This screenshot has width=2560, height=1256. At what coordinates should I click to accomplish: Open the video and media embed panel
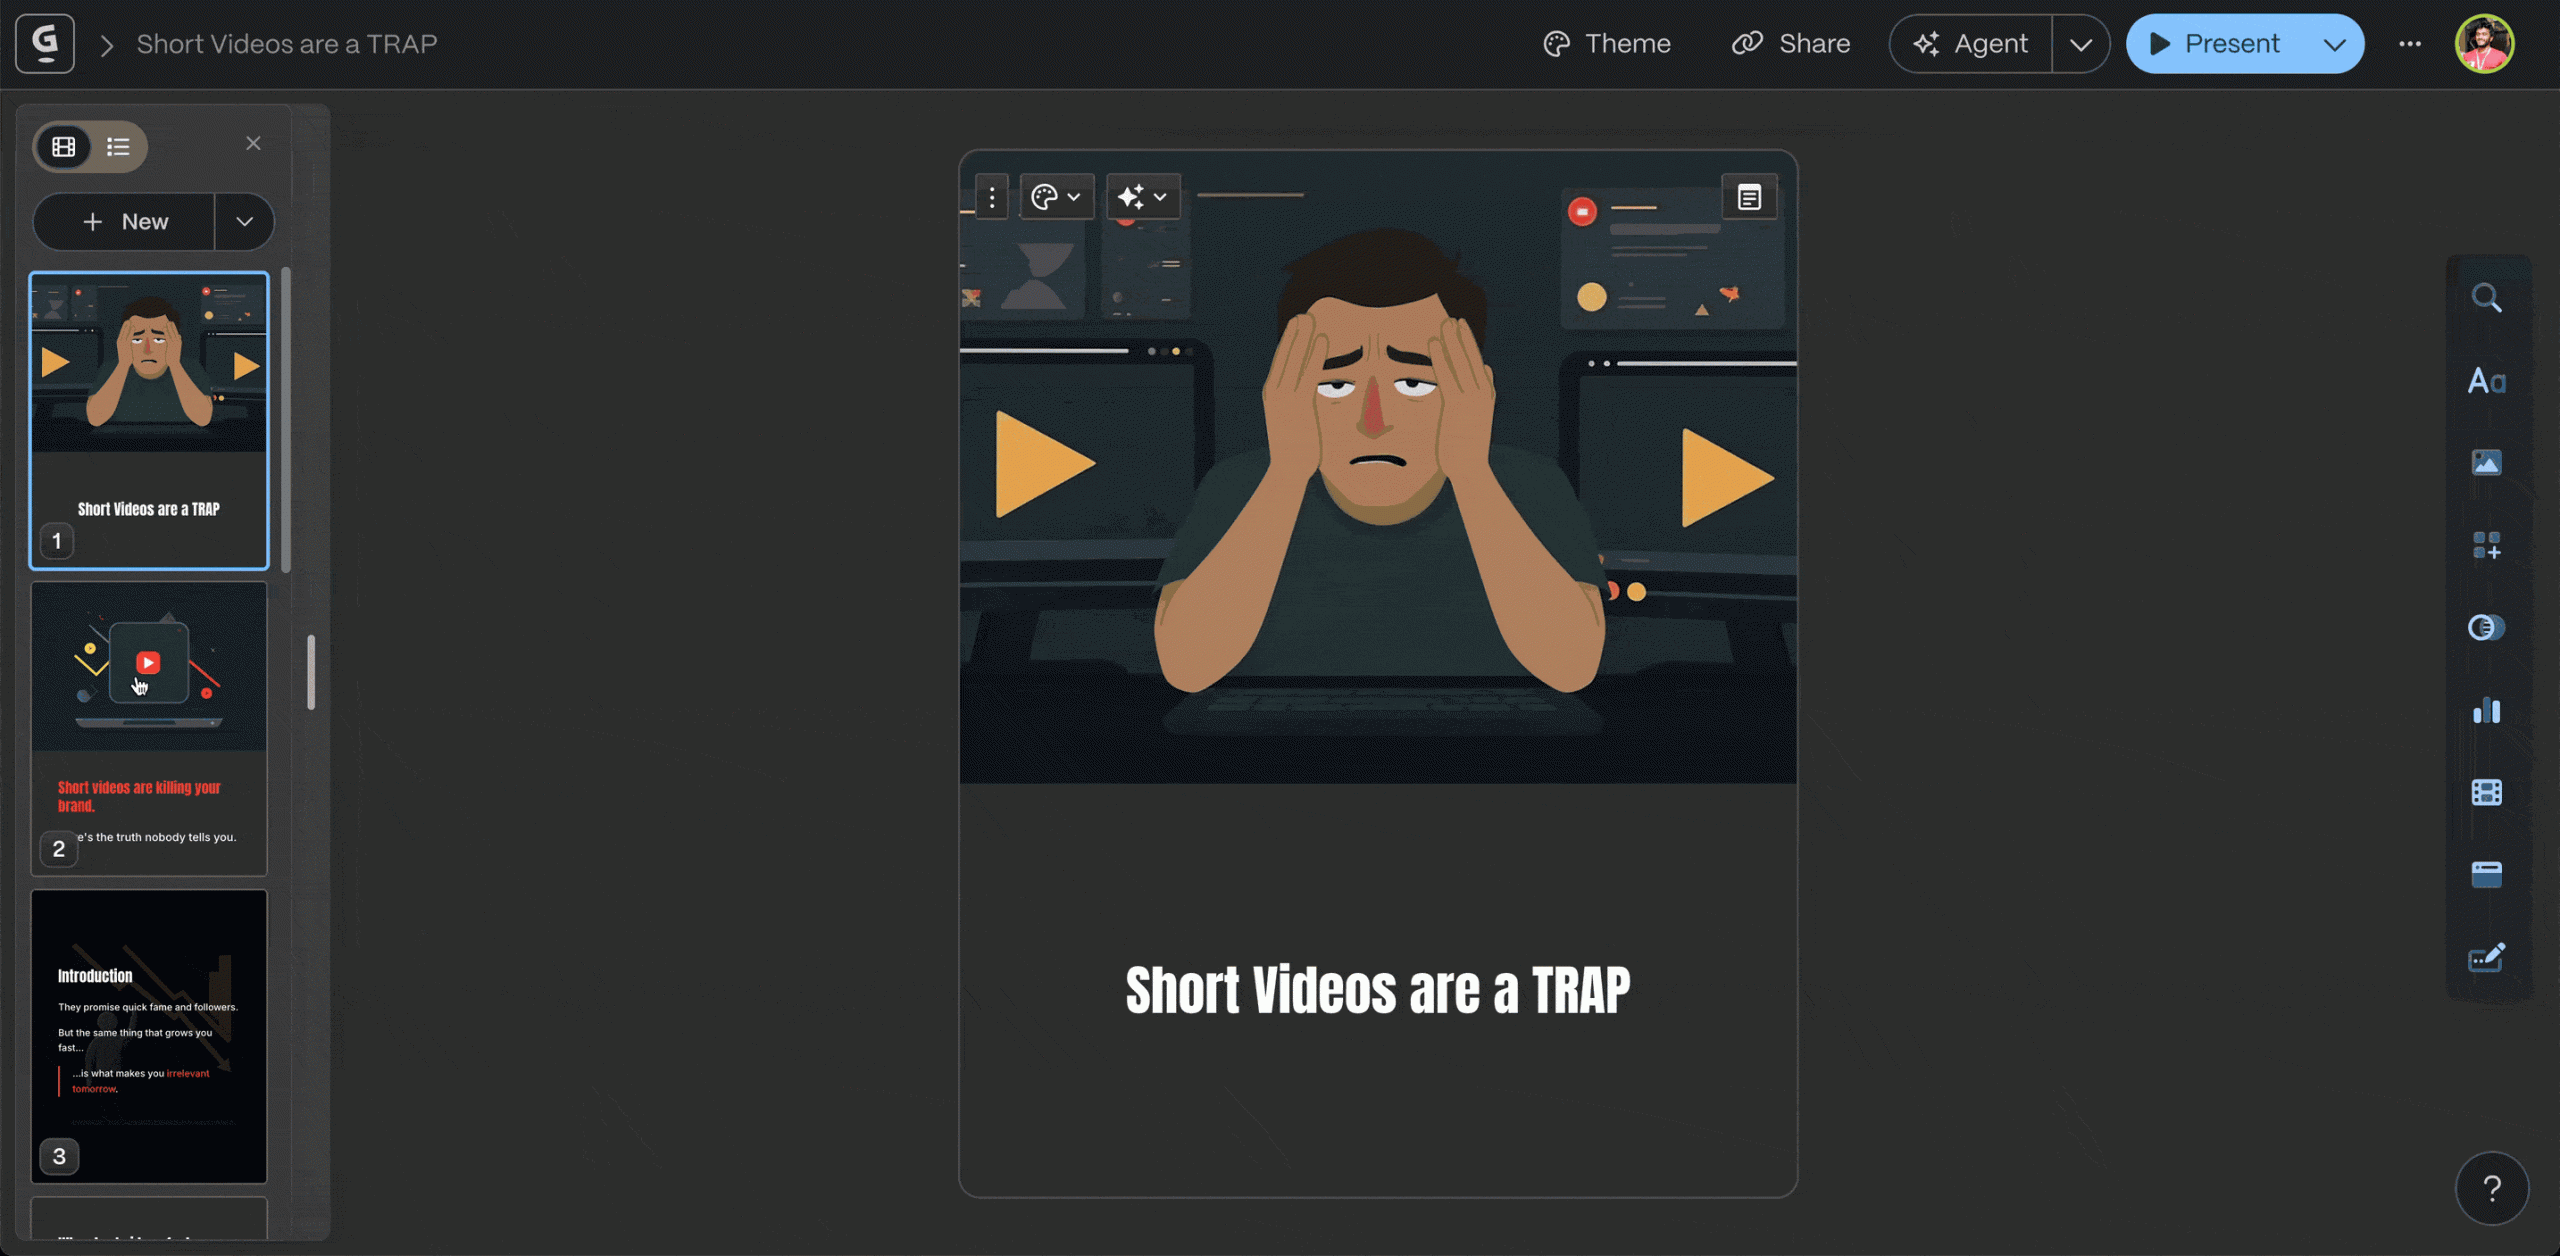click(x=2486, y=793)
